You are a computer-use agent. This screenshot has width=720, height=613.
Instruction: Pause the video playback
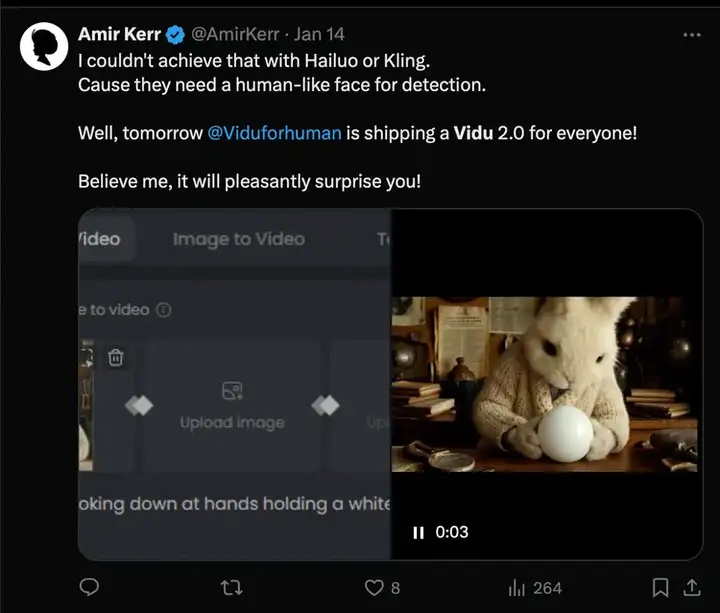418,533
